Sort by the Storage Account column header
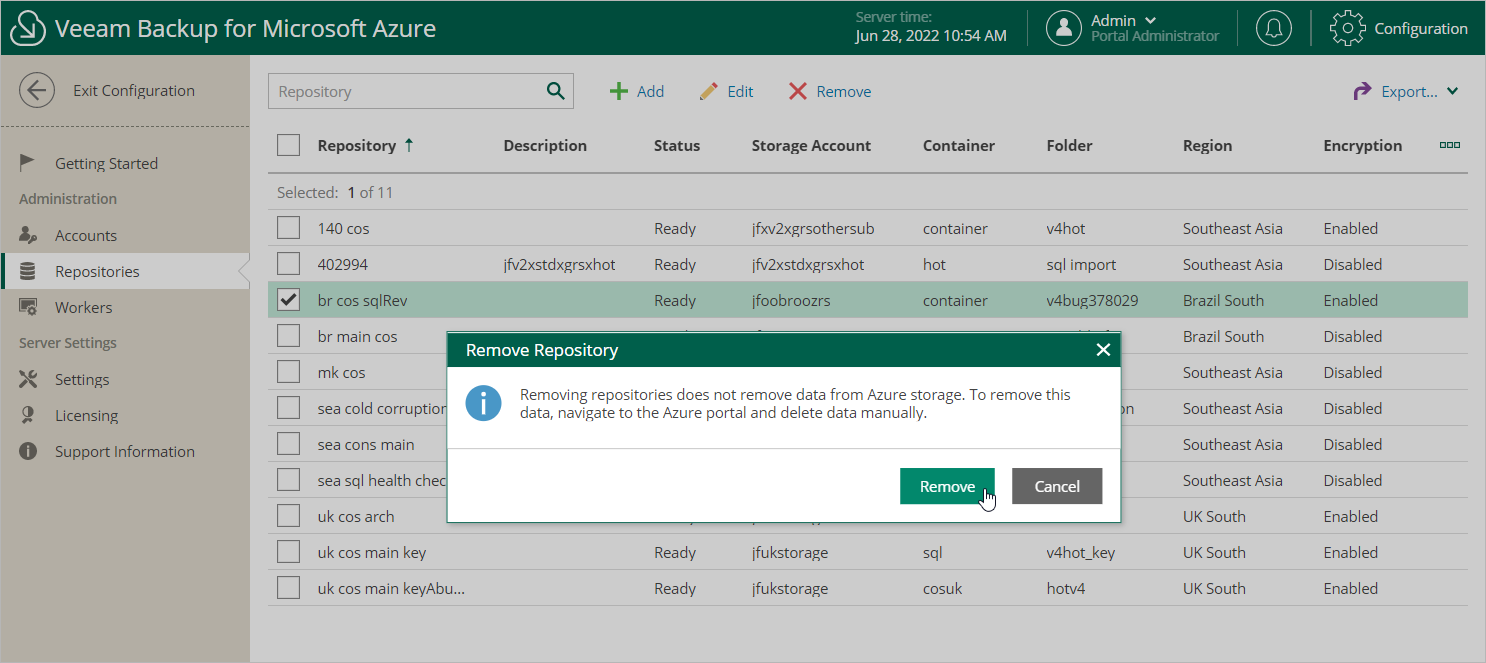Image resolution: width=1486 pixels, height=663 pixels. coord(811,145)
